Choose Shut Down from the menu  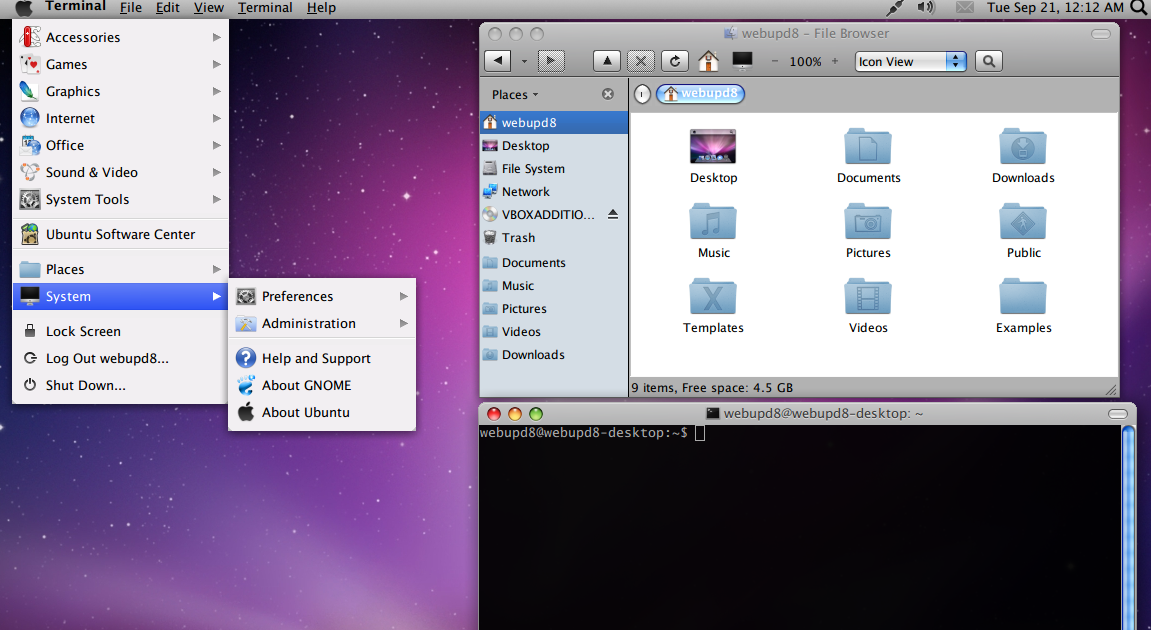85,385
